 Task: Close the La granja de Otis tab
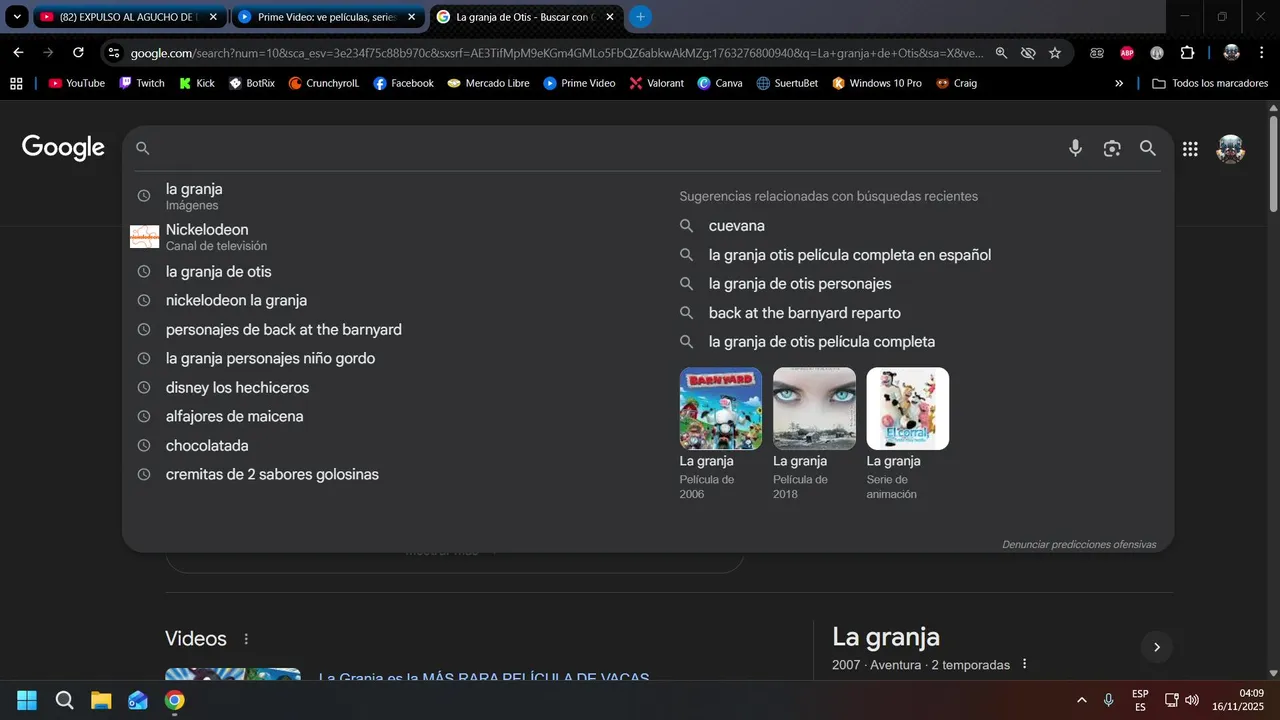click(610, 17)
